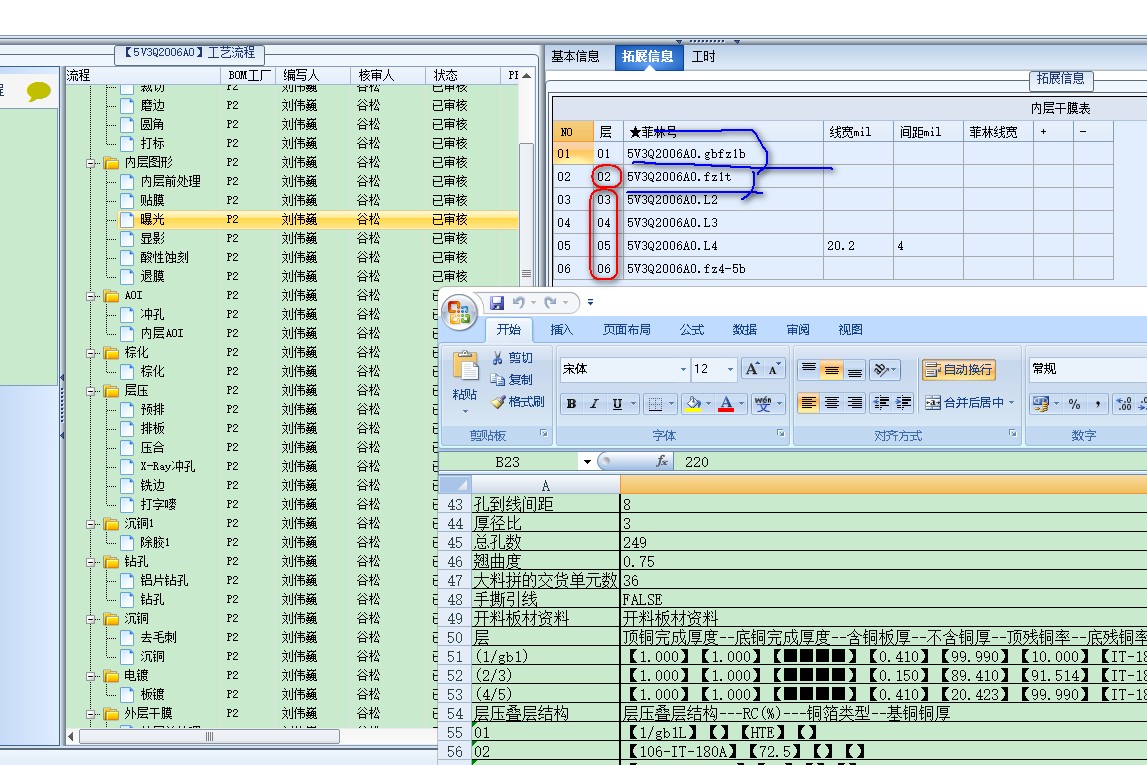This screenshot has height=765, width=1147.
Task: Click the horizontal scrollbar under the process tree
Action: 209,736
